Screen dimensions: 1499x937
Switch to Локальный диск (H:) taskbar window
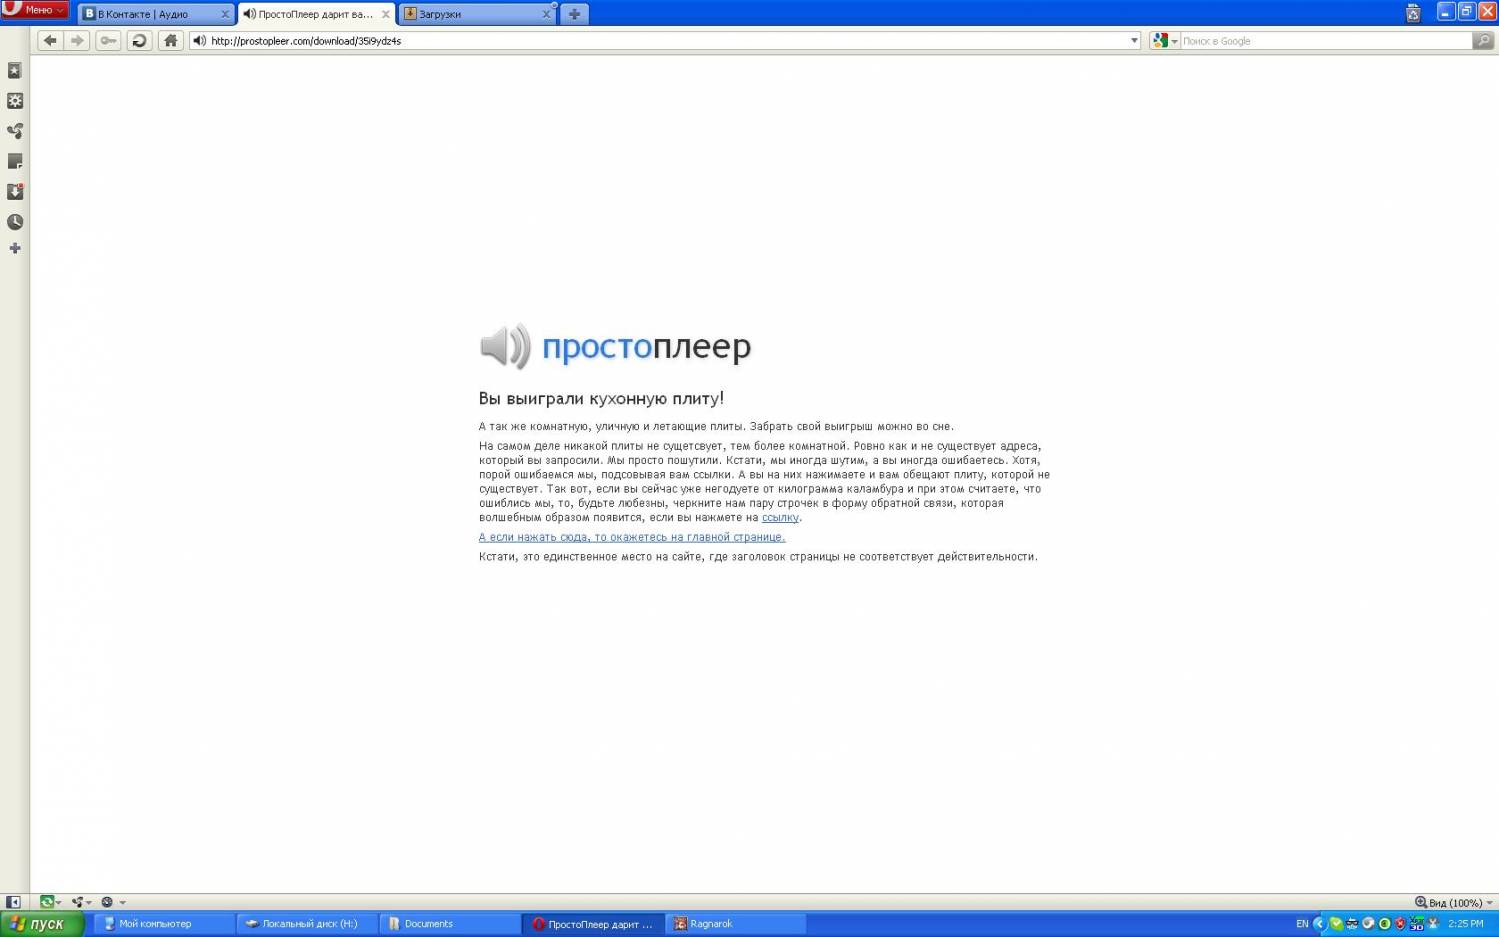308,924
